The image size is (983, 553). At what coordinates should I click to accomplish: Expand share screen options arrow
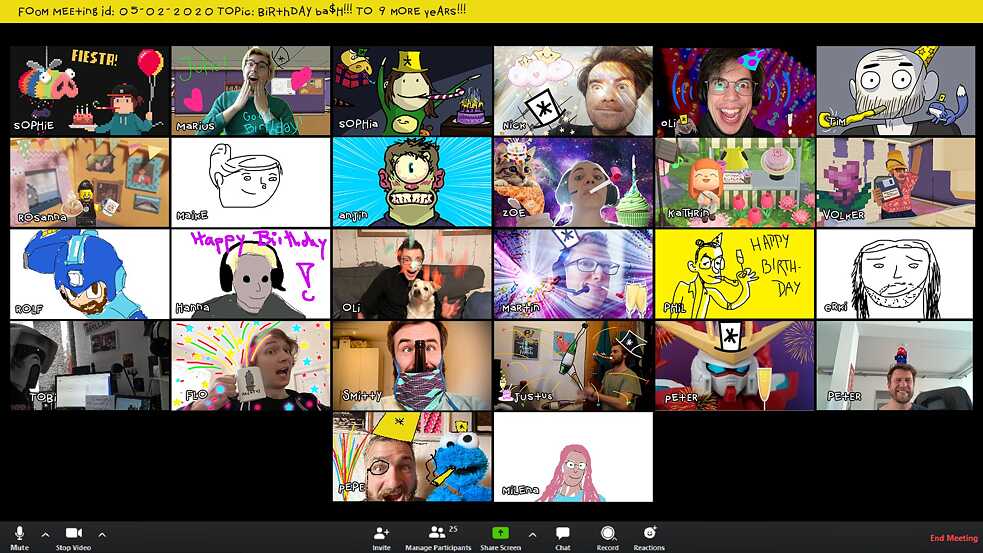532,535
